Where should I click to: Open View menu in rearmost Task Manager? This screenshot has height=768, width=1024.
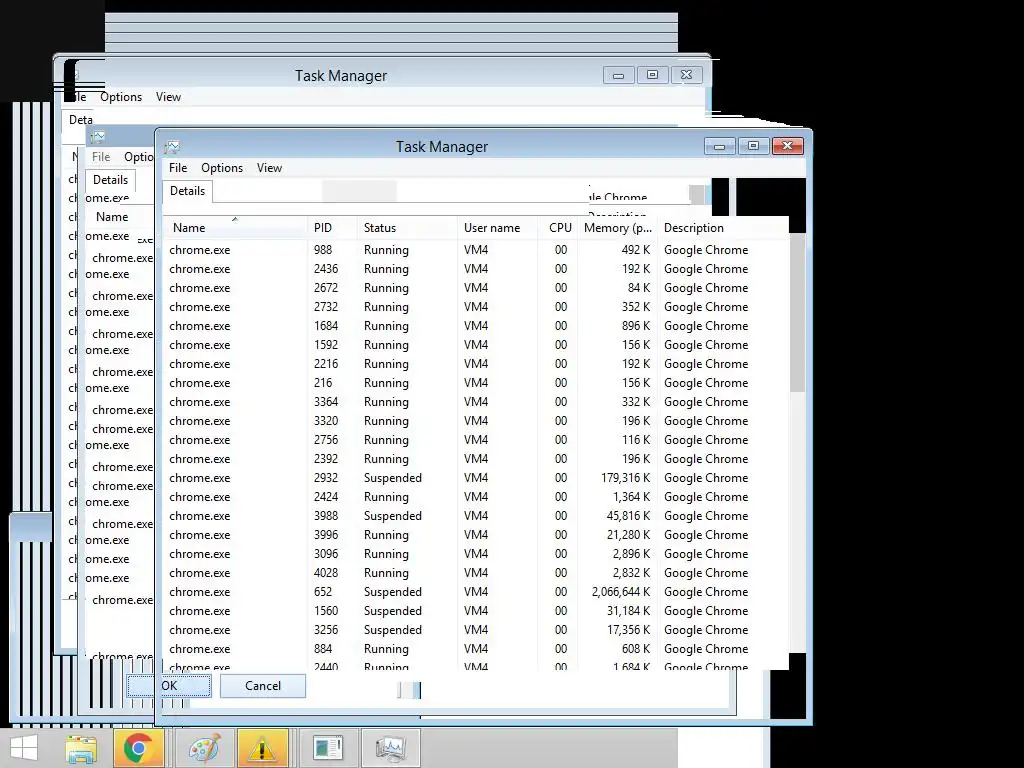coord(168,97)
